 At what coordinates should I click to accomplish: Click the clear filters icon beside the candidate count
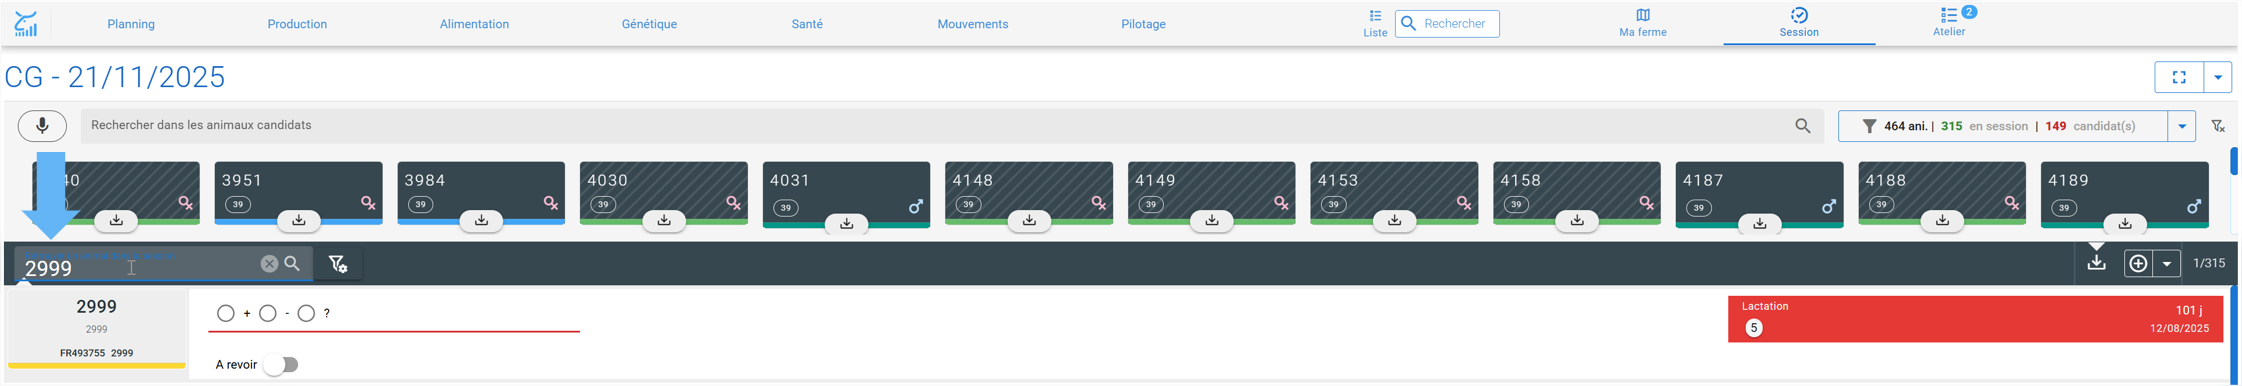tap(2218, 126)
